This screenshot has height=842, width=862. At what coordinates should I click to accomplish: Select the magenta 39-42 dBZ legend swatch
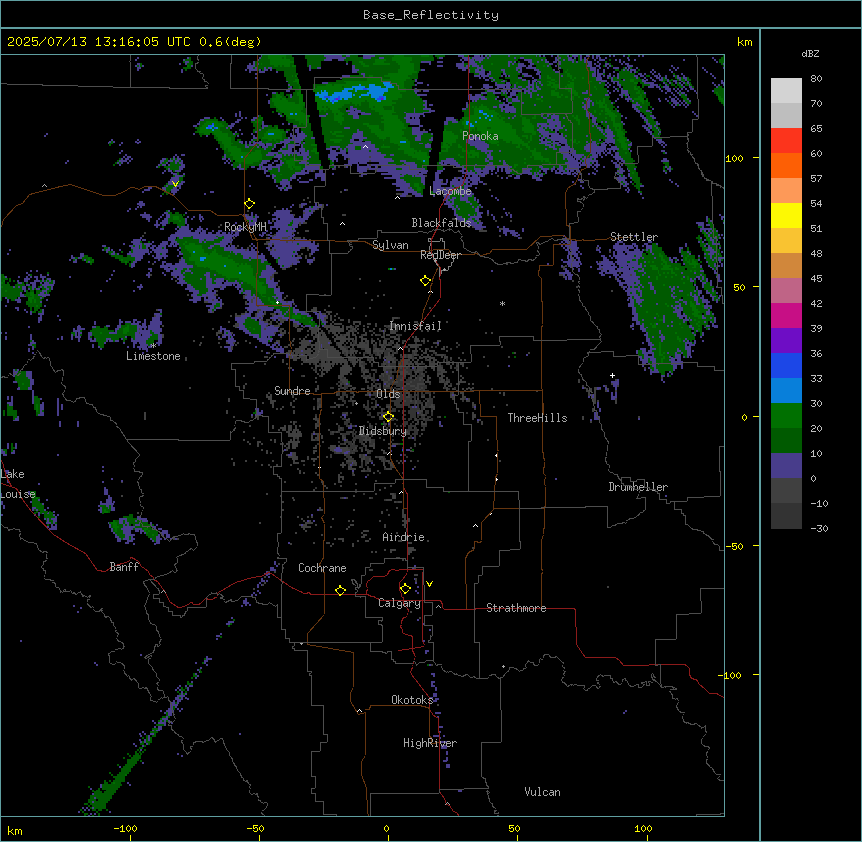click(x=786, y=315)
